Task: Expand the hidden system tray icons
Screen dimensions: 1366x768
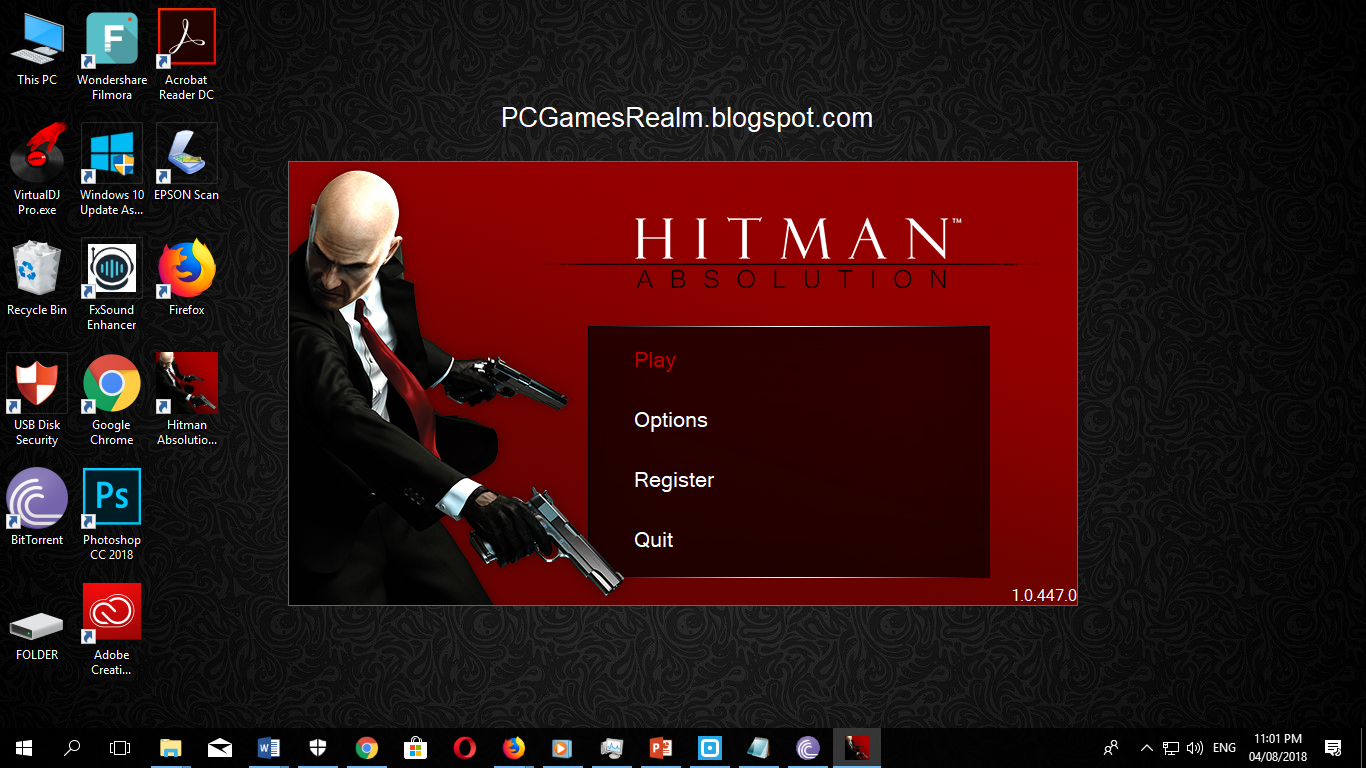Action: (x=1146, y=747)
